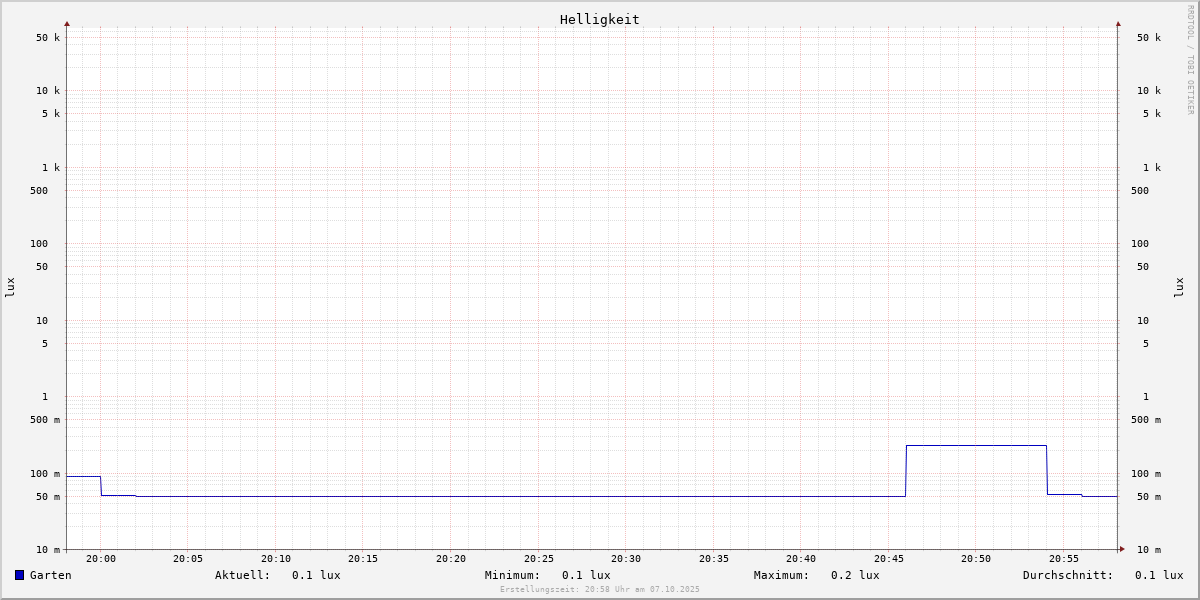
Task: Click the right vertical lux axis label
Action: (1179, 287)
